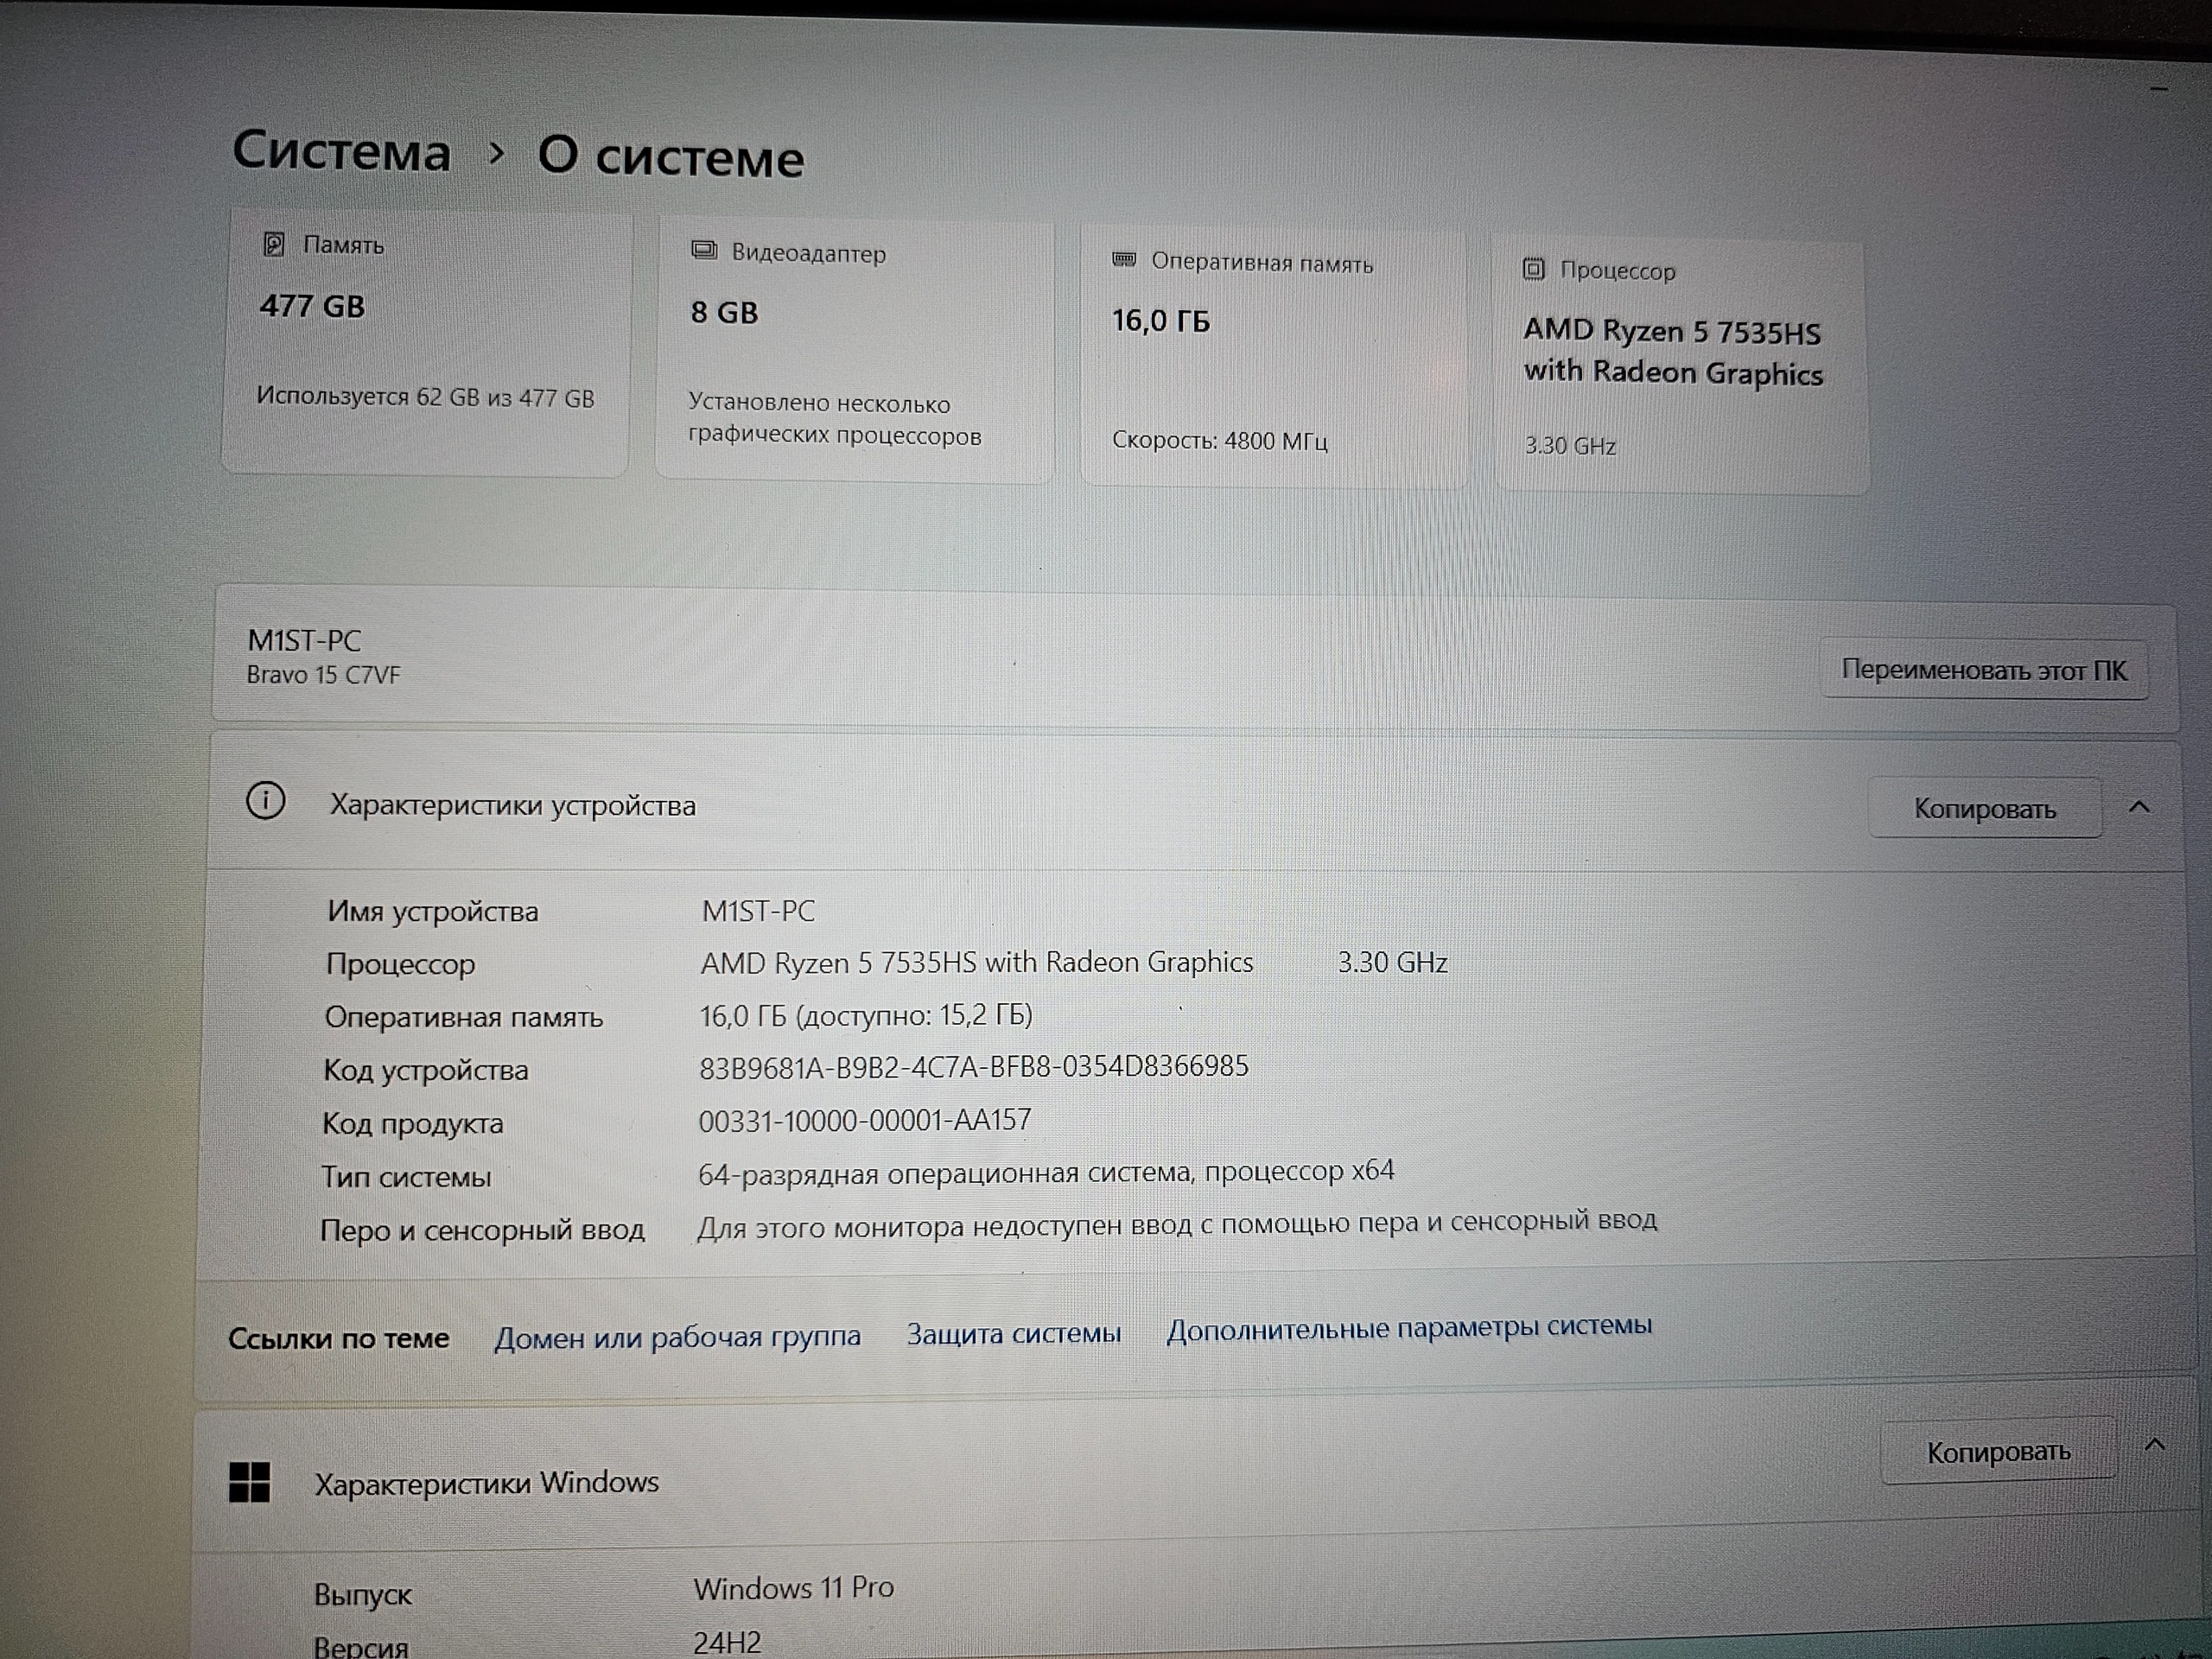Image resolution: width=2212 pixels, height=1659 pixels.
Task: Click the 'Код продукта' label
Action: click(412, 1124)
